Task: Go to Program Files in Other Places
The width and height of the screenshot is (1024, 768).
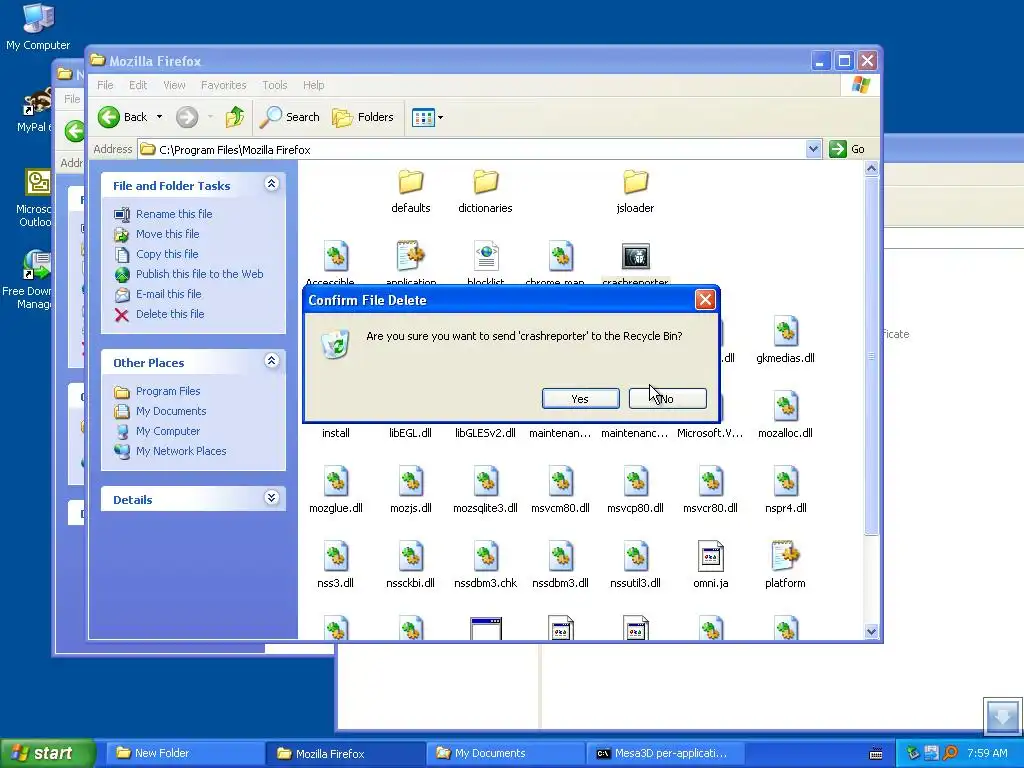Action: [x=168, y=391]
